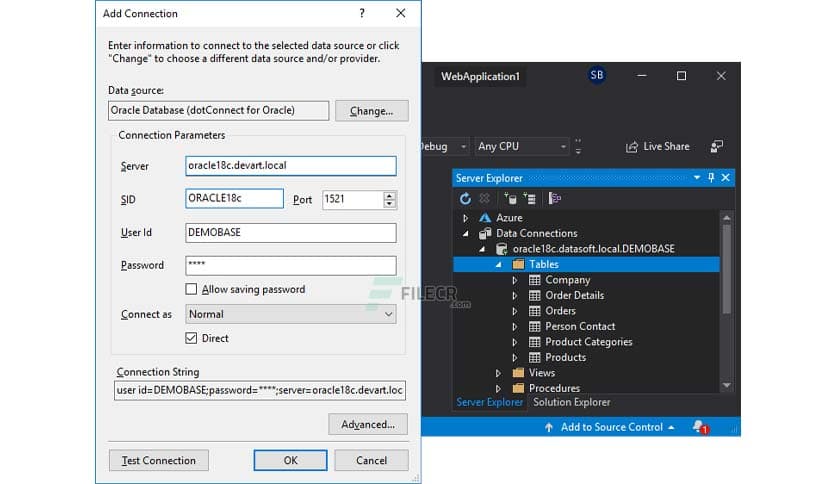Viewport: 836px width, 484px height.
Task: Click Connect to Server toolbar icon
Action: click(x=529, y=199)
